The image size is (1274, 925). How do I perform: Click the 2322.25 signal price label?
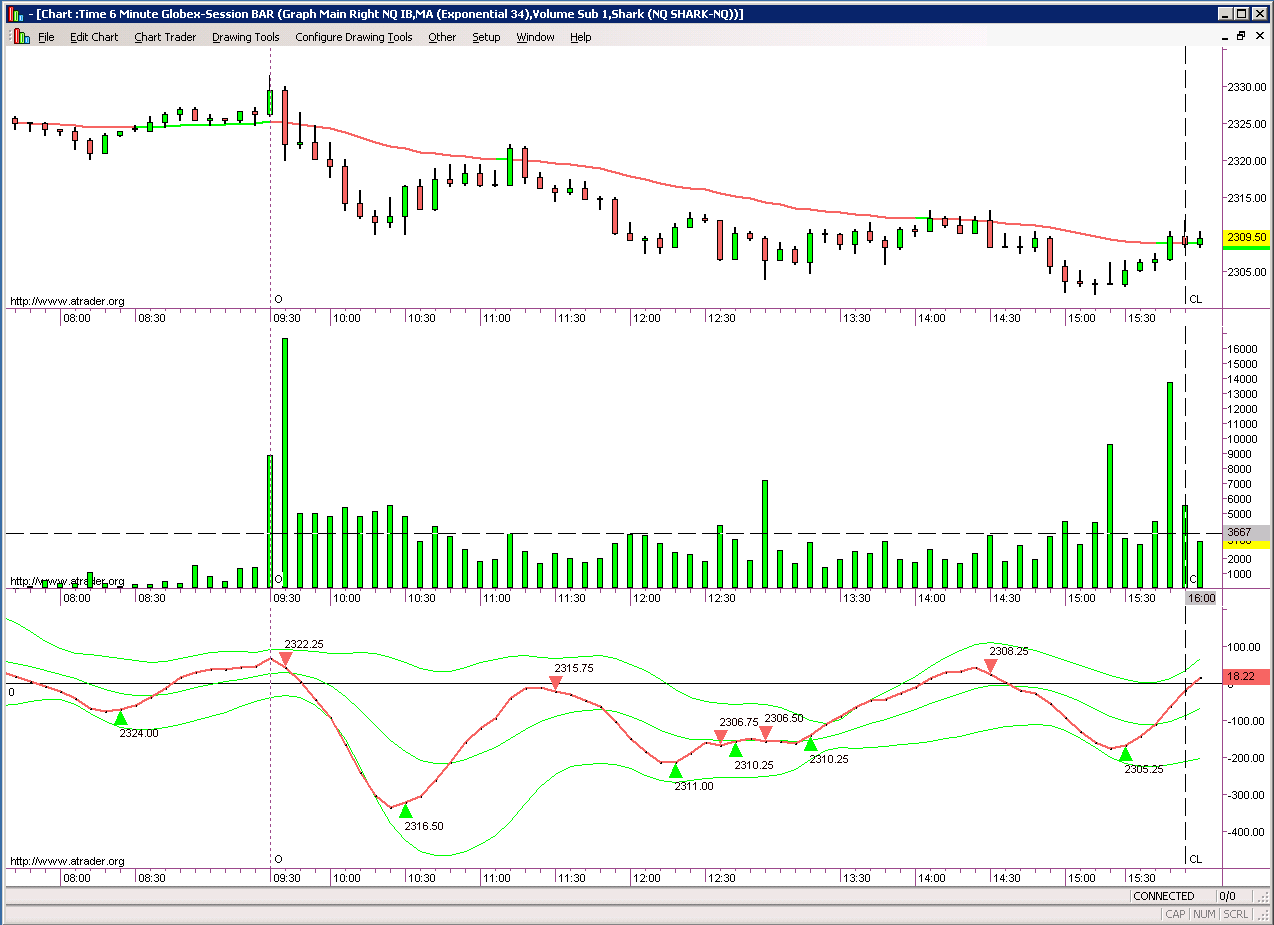coord(304,644)
